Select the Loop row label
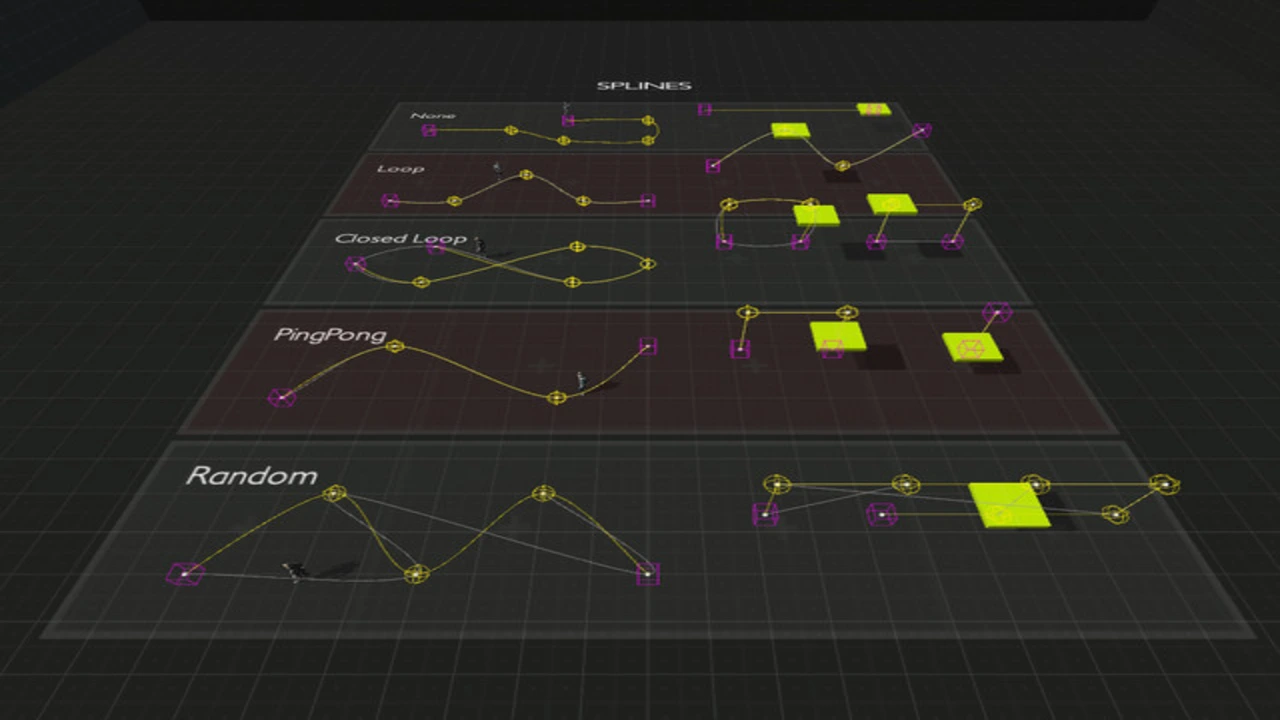 pyautogui.click(x=400, y=169)
